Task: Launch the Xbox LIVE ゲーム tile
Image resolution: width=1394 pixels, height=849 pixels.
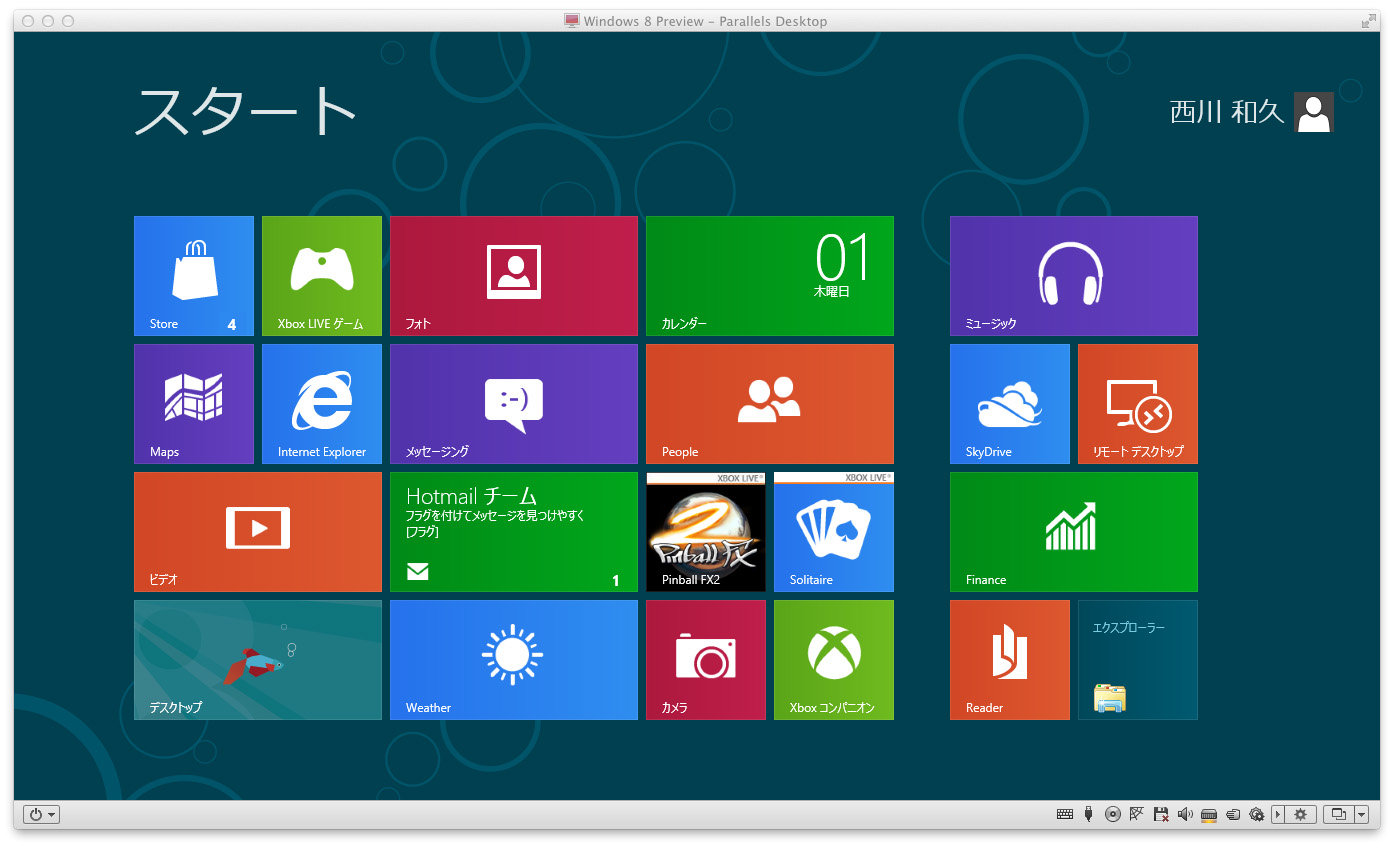Action: [322, 276]
